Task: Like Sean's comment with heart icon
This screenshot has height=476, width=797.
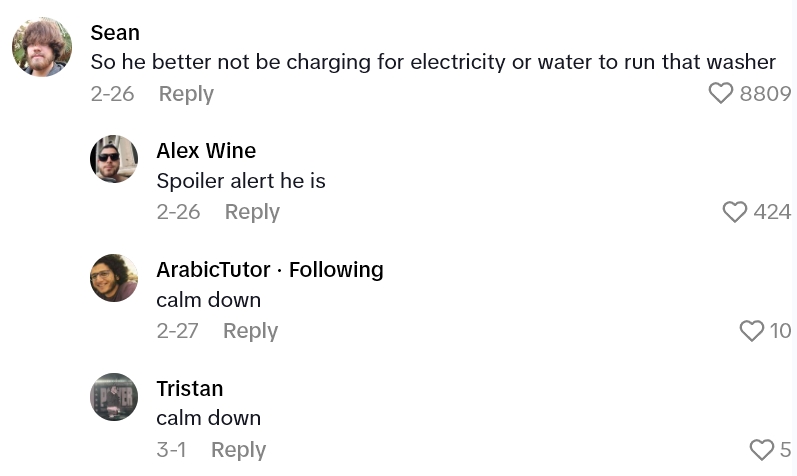Action: 720,94
